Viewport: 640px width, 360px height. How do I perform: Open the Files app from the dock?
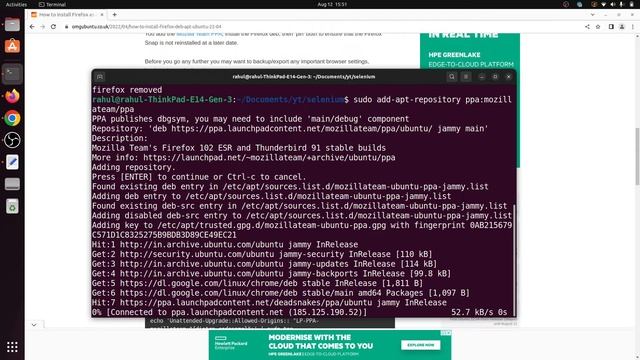click(x=12, y=24)
